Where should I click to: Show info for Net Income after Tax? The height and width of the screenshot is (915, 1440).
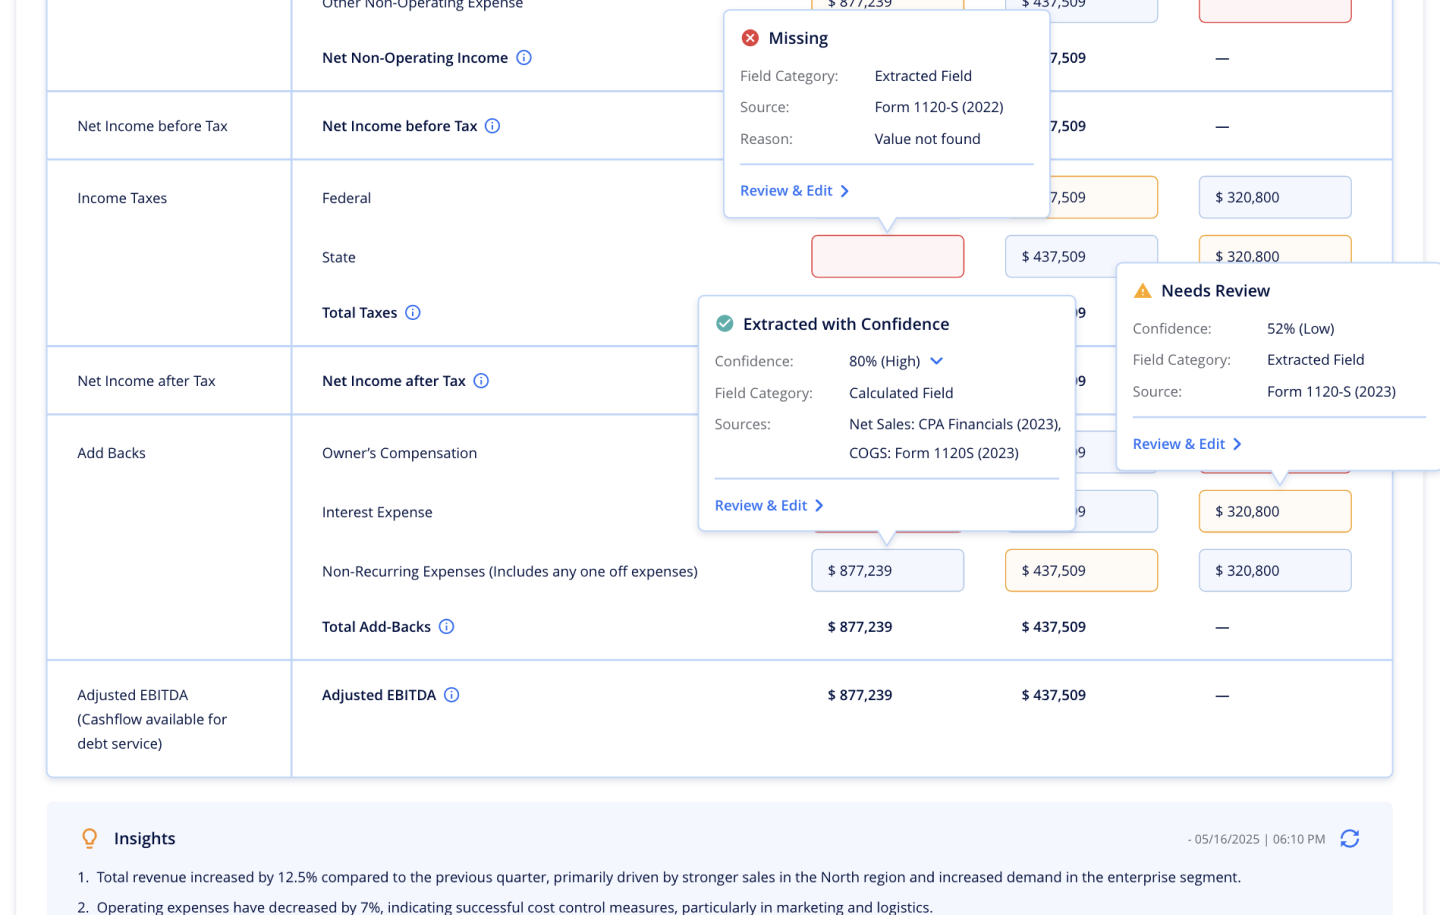coord(481,381)
